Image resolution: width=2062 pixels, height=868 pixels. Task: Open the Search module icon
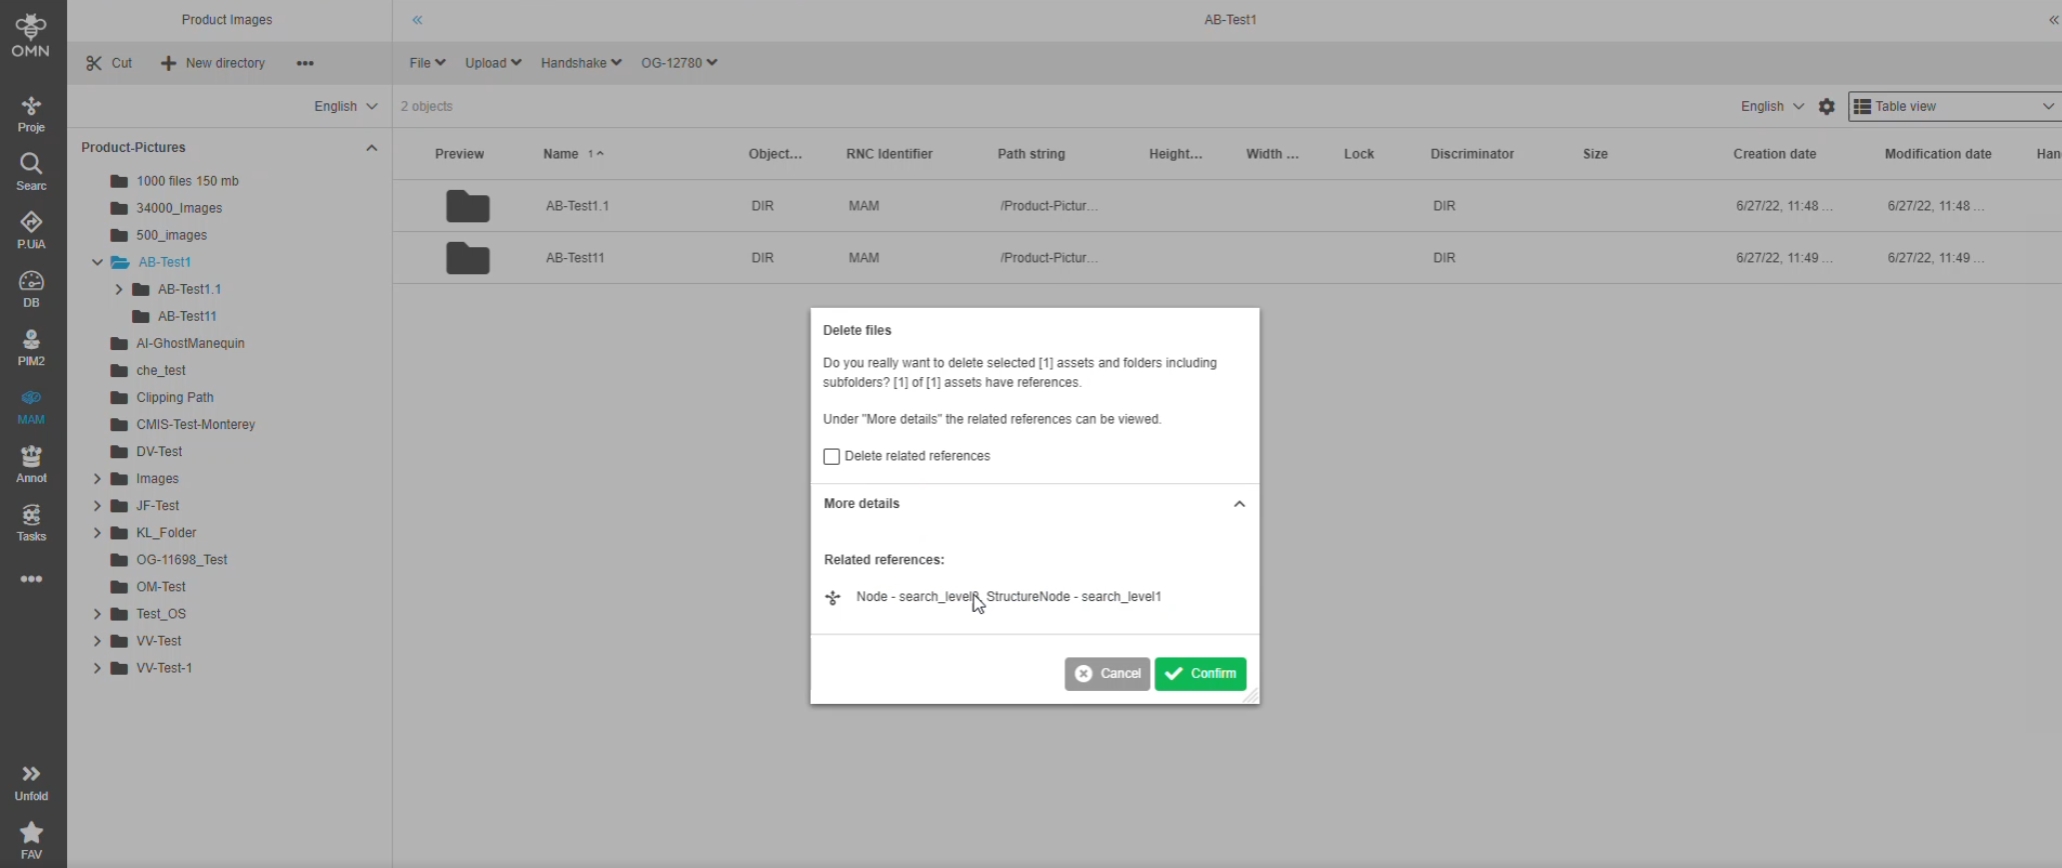click(31, 171)
